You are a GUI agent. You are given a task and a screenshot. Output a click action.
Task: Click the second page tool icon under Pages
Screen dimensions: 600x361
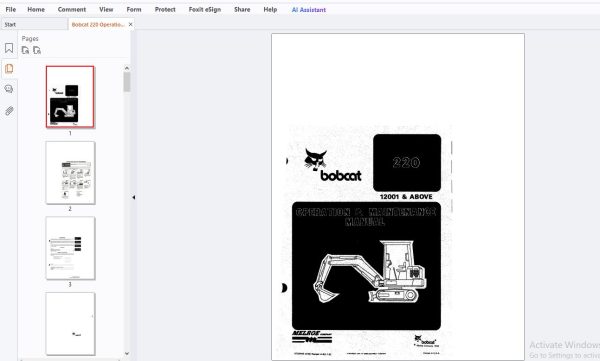coord(37,50)
